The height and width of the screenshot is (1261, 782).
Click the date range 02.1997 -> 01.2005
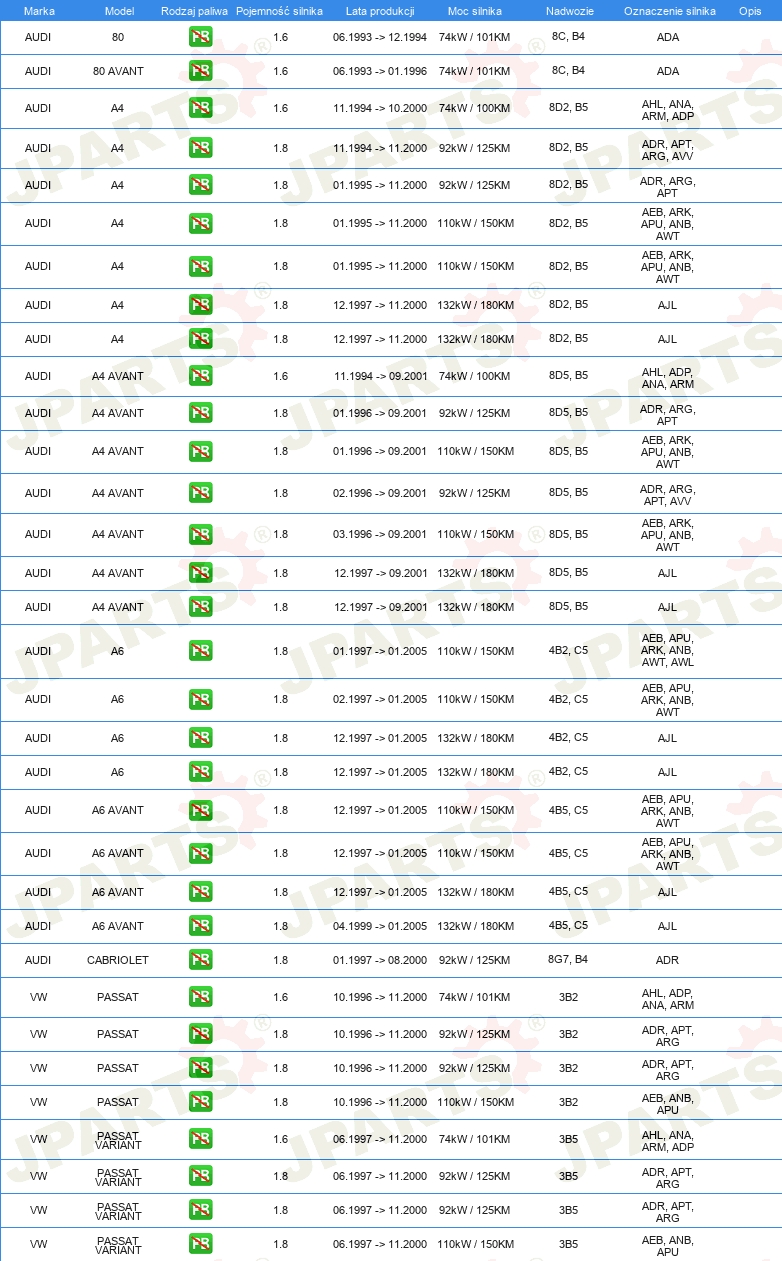click(380, 699)
